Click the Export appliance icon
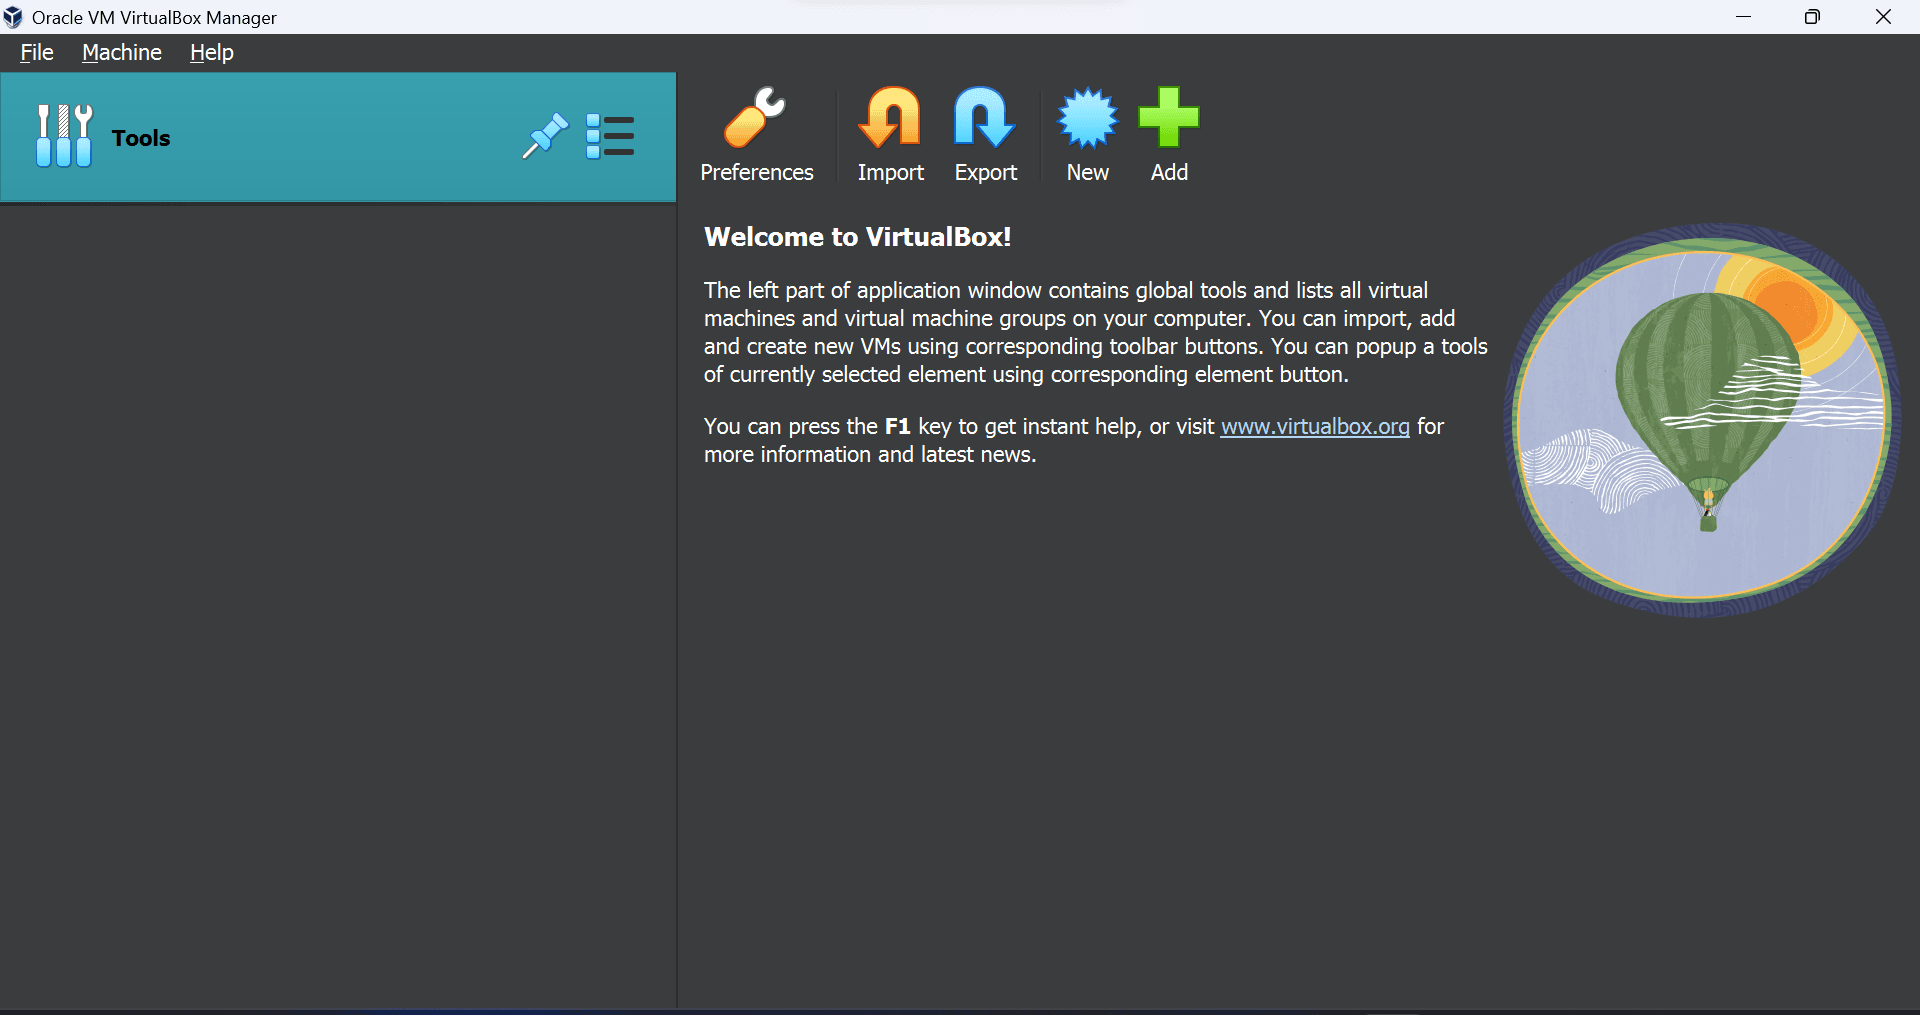Viewport: 1920px width, 1015px height. click(984, 118)
